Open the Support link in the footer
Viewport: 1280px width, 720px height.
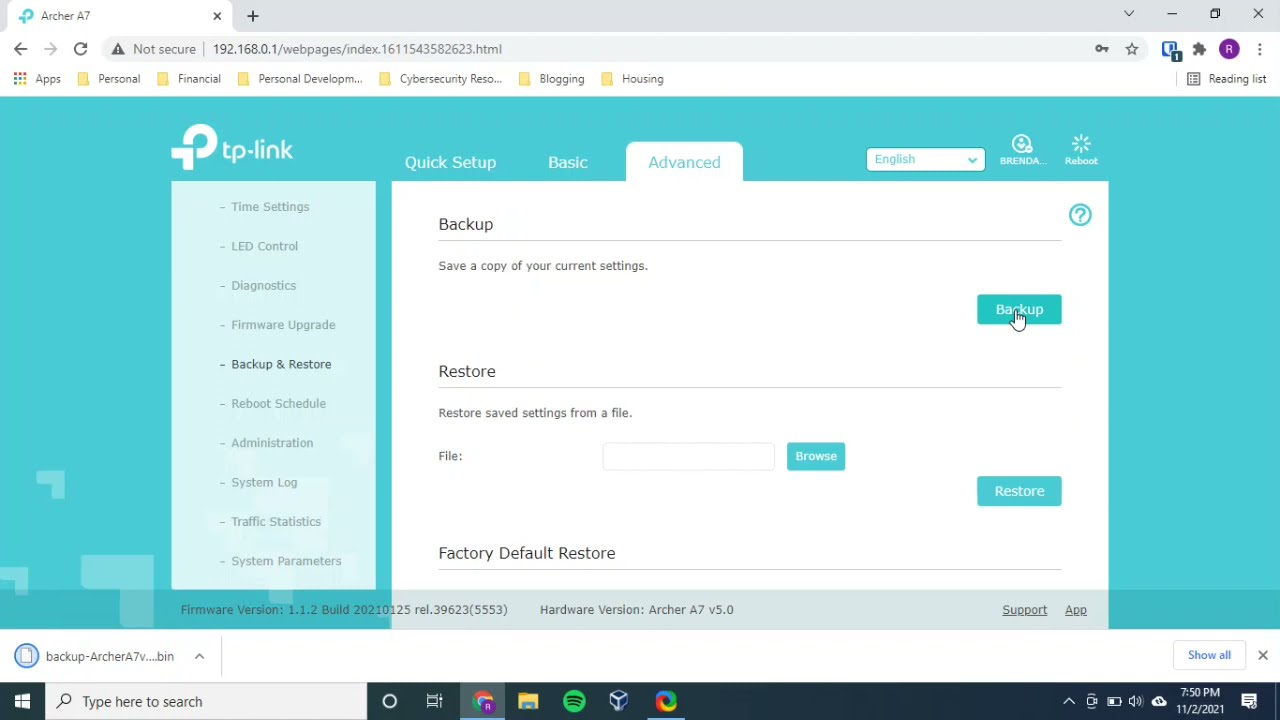(x=1024, y=610)
